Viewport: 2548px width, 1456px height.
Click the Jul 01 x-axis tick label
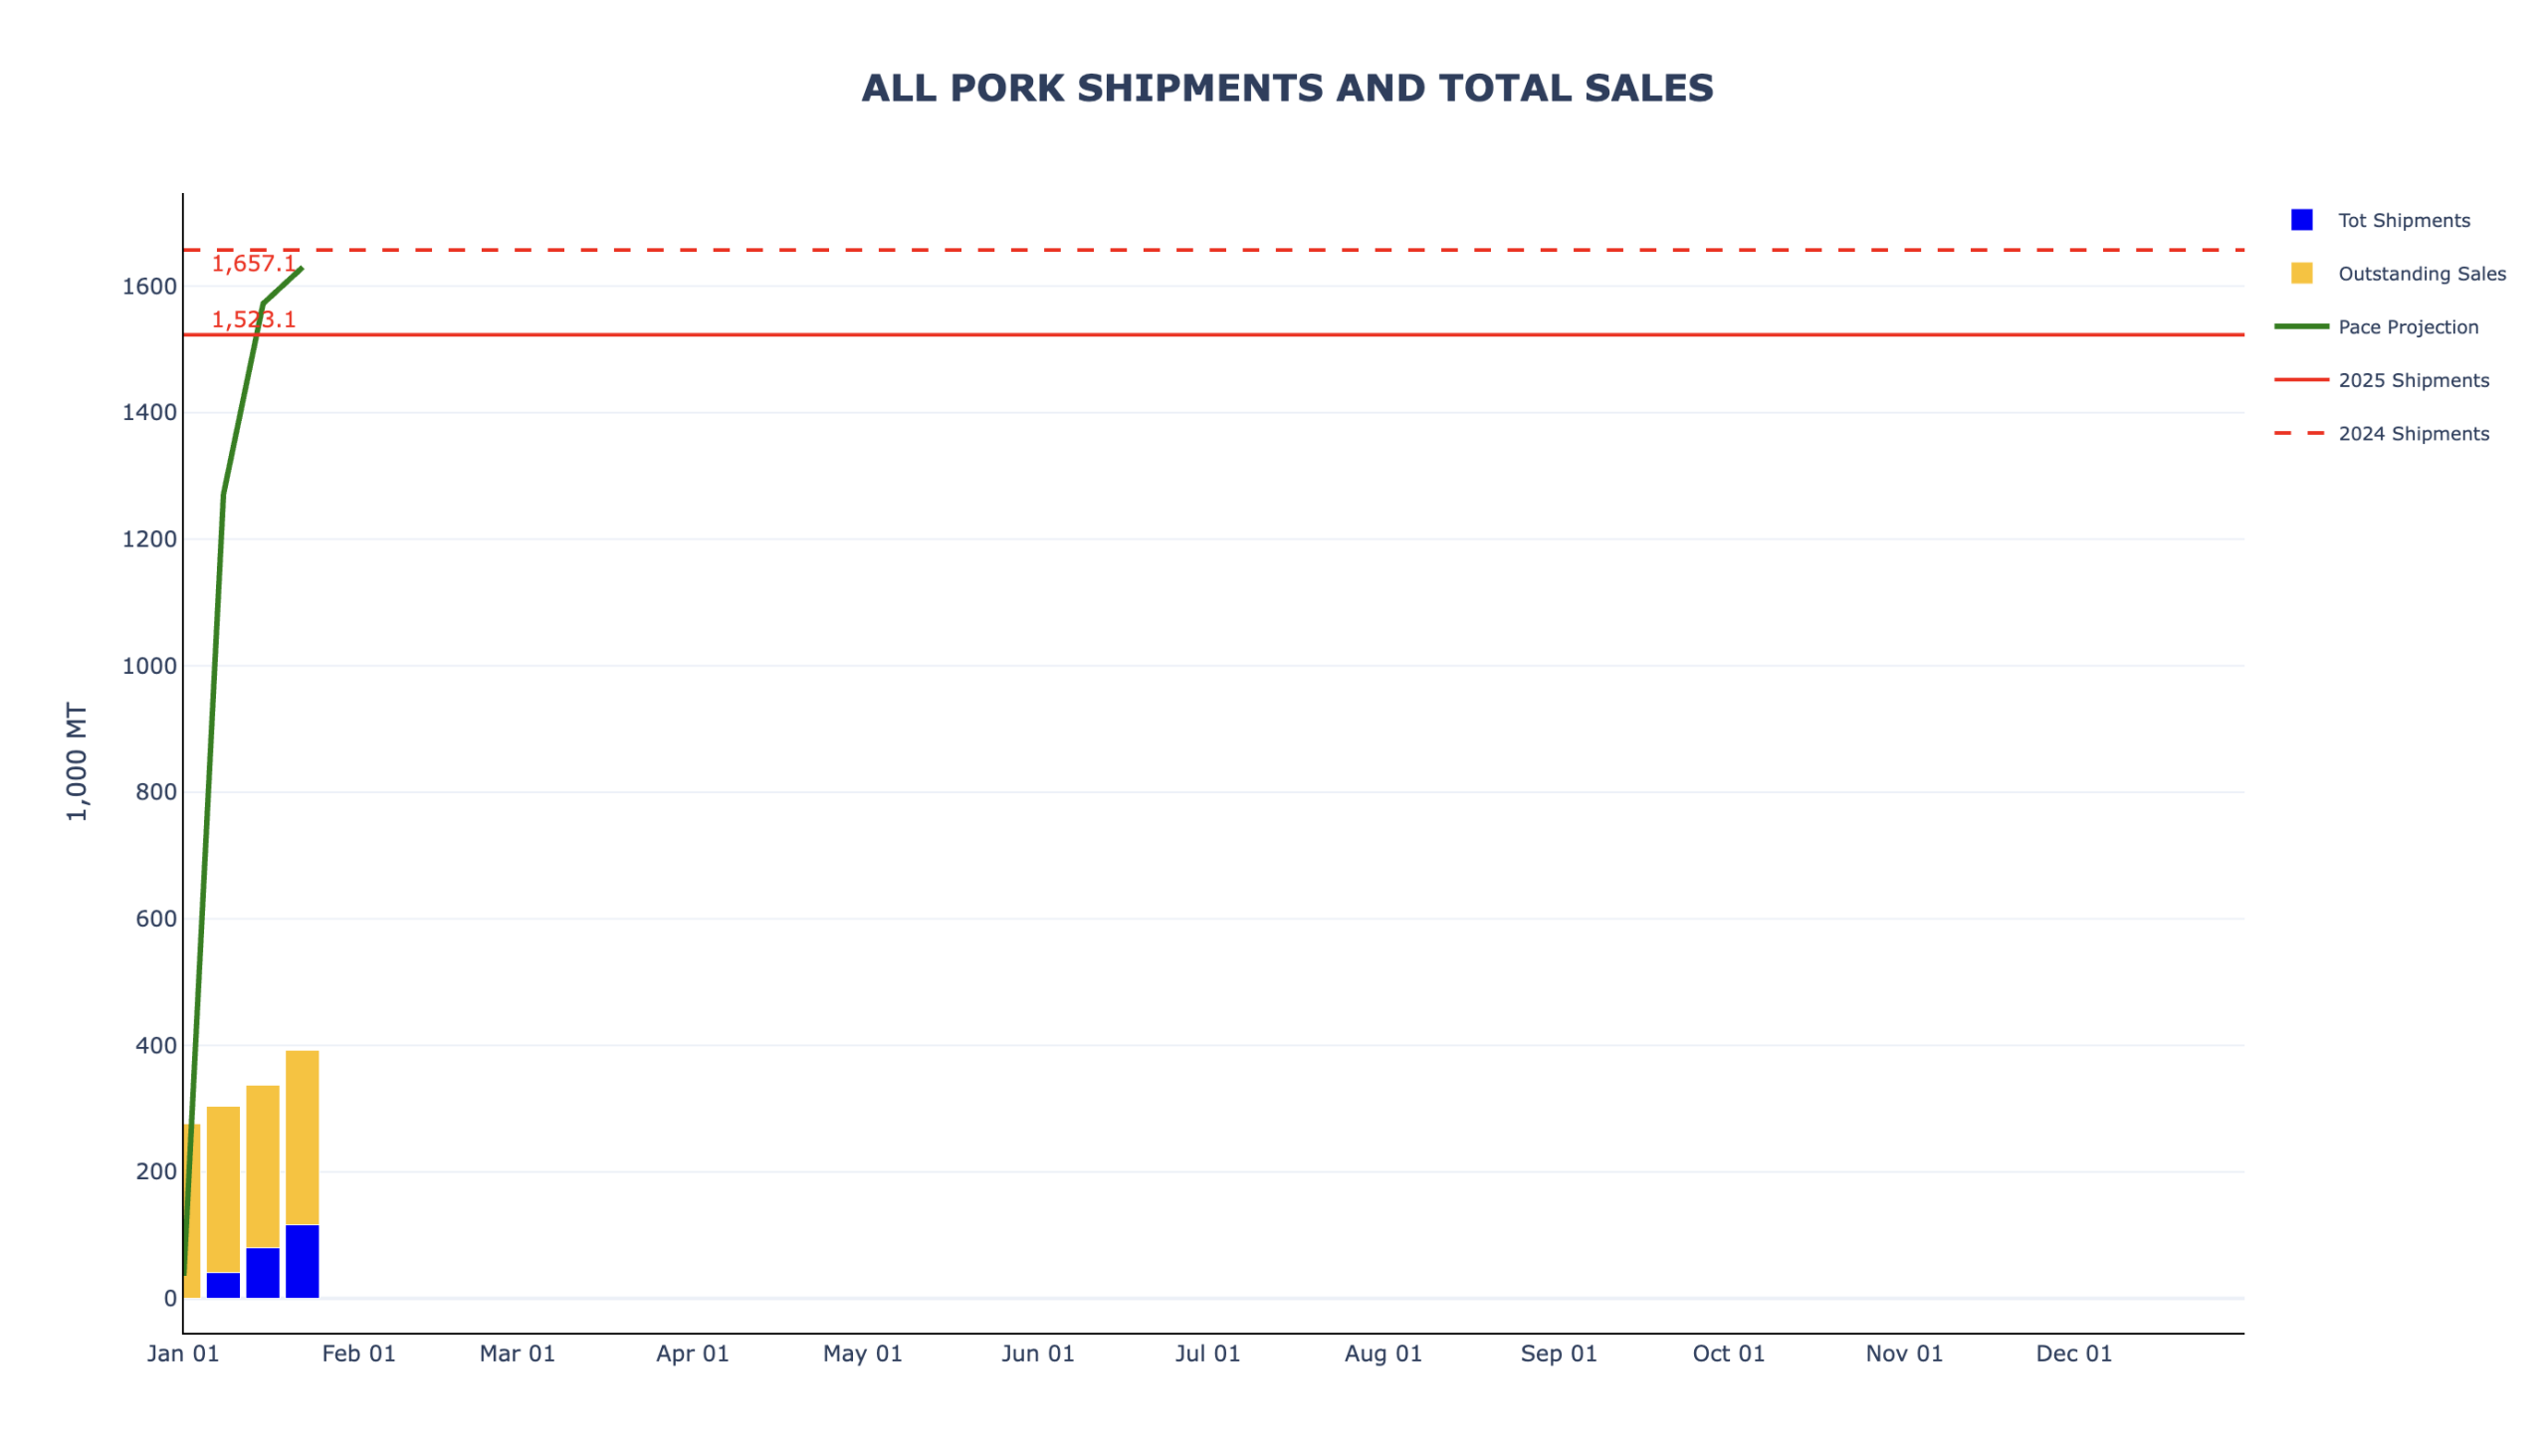click(x=1207, y=1354)
